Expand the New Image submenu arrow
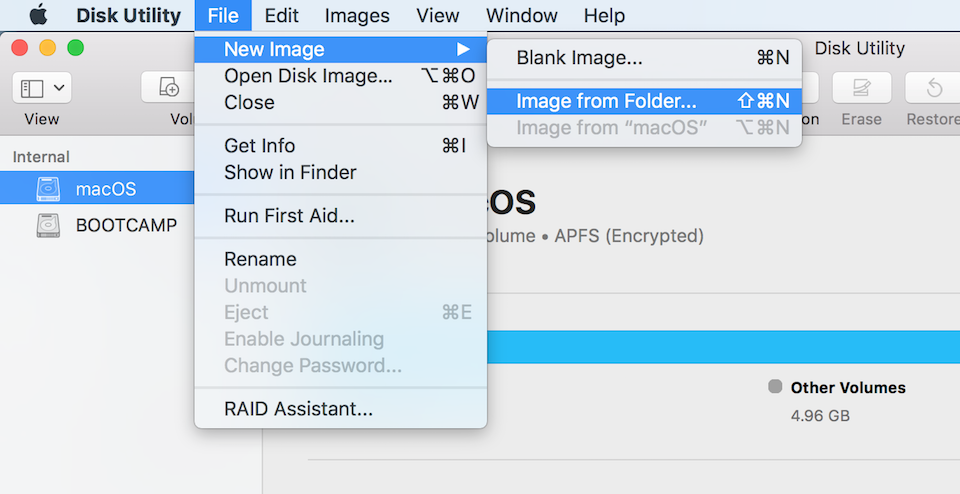 [463, 49]
